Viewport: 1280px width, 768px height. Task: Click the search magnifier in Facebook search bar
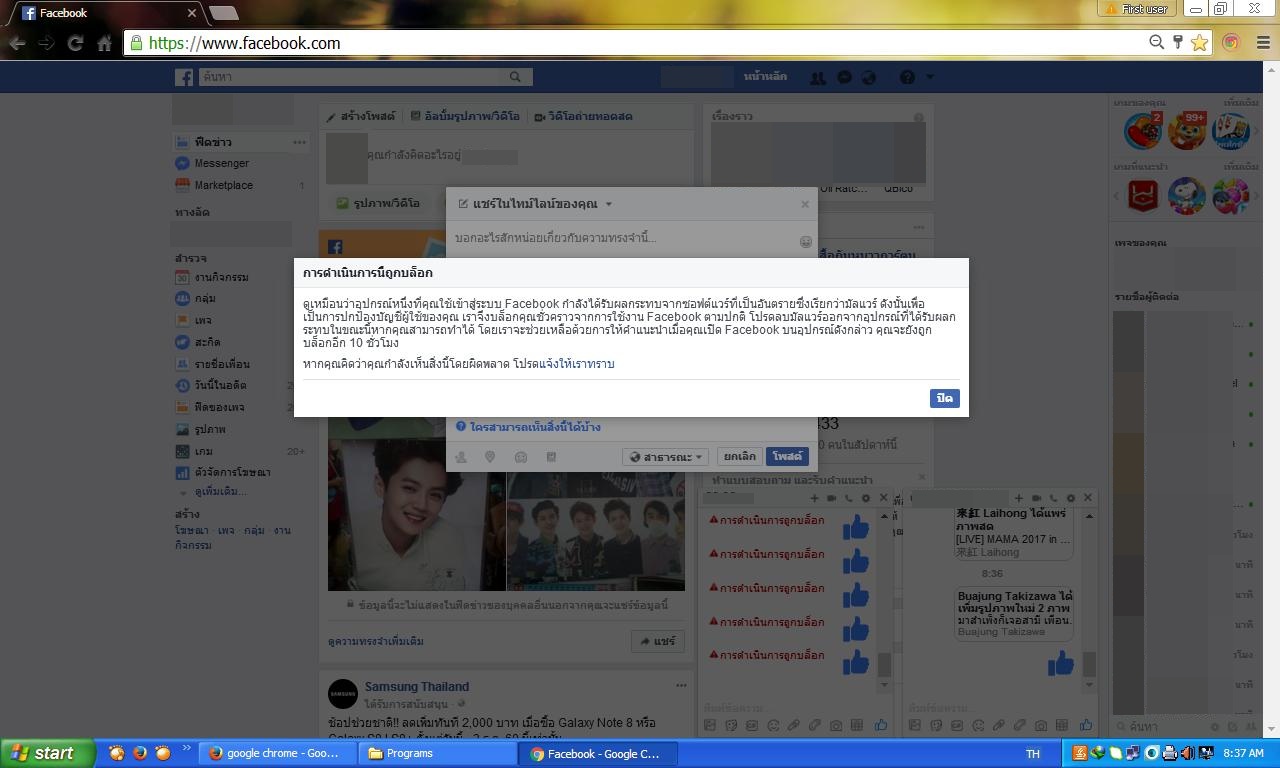click(x=516, y=77)
